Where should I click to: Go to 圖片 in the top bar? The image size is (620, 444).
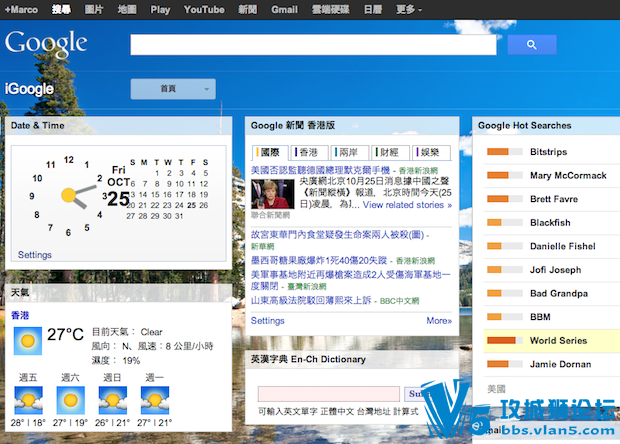[94, 9]
